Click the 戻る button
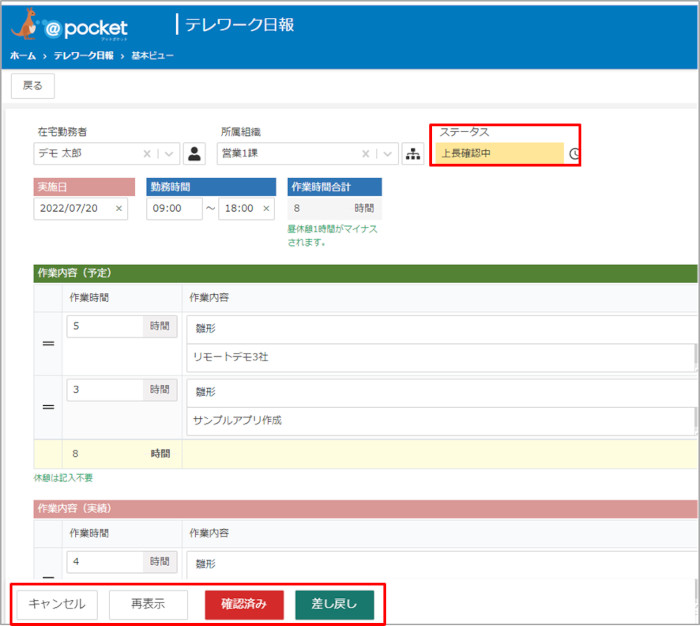 pos(33,86)
